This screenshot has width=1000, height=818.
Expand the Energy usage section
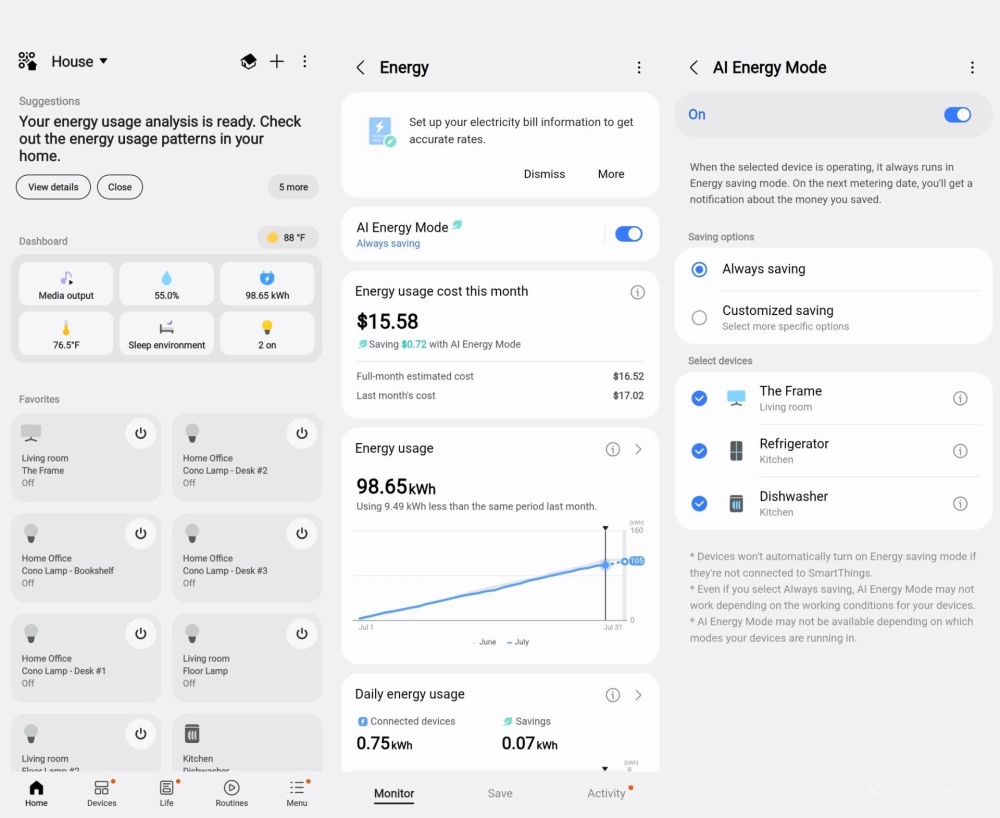[x=640, y=449]
